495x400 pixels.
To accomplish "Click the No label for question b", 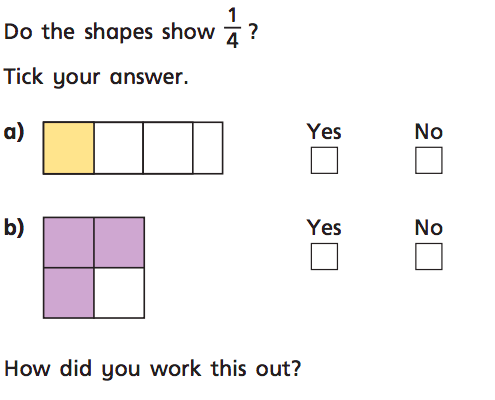I will (x=429, y=228).
